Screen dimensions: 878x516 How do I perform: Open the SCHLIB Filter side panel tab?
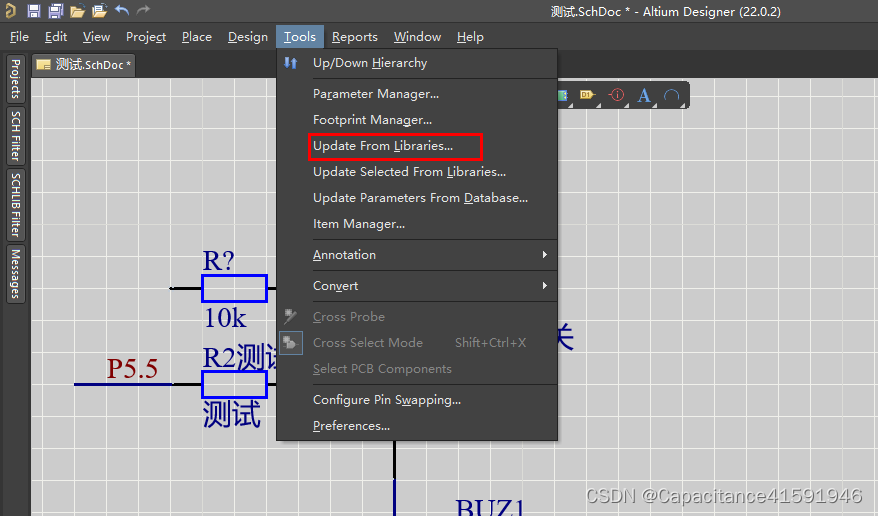pyautogui.click(x=16, y=205)
